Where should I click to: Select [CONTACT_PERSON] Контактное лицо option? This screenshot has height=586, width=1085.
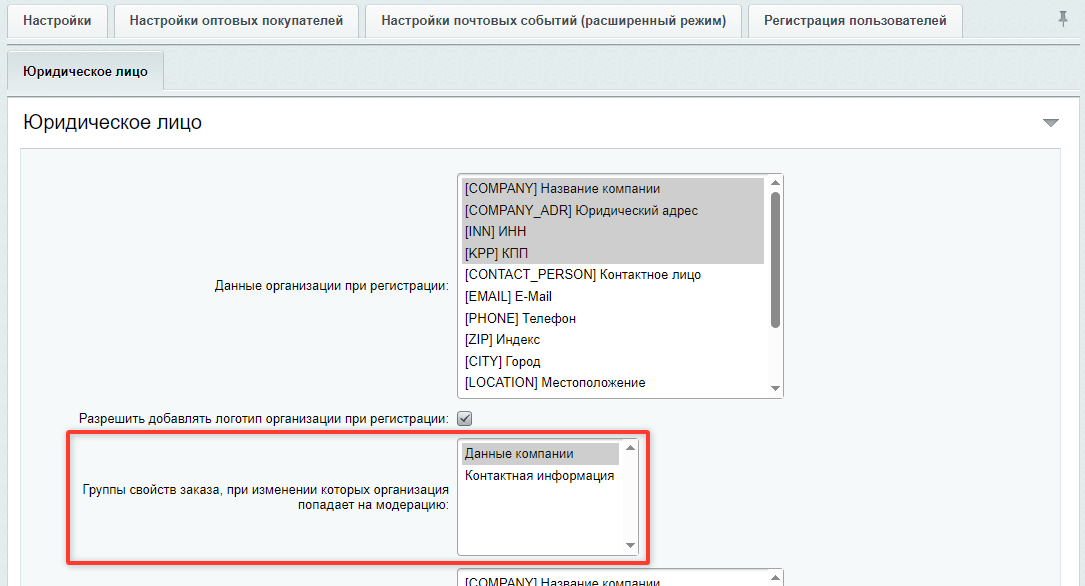(614, 275)
